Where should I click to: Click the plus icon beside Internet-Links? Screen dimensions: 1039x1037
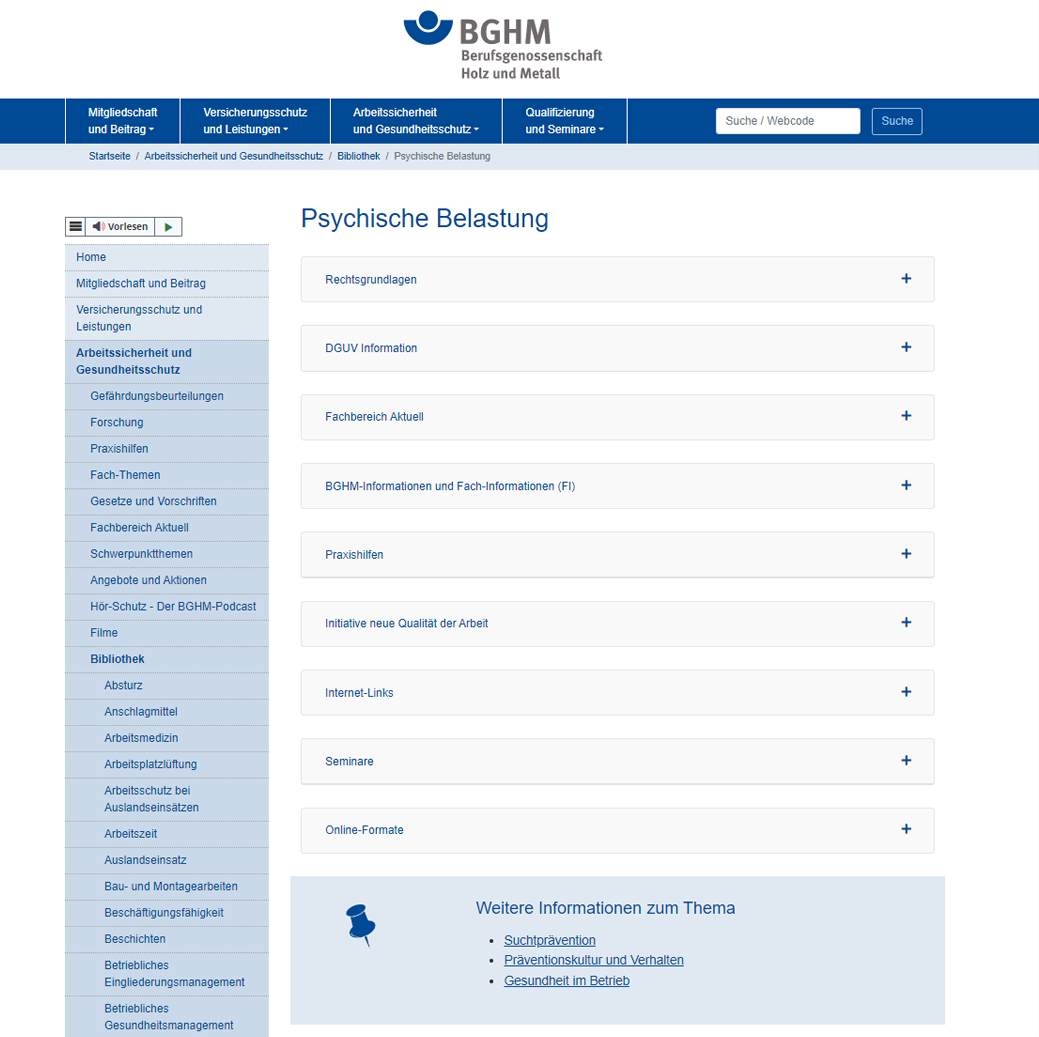pos(906,692)
